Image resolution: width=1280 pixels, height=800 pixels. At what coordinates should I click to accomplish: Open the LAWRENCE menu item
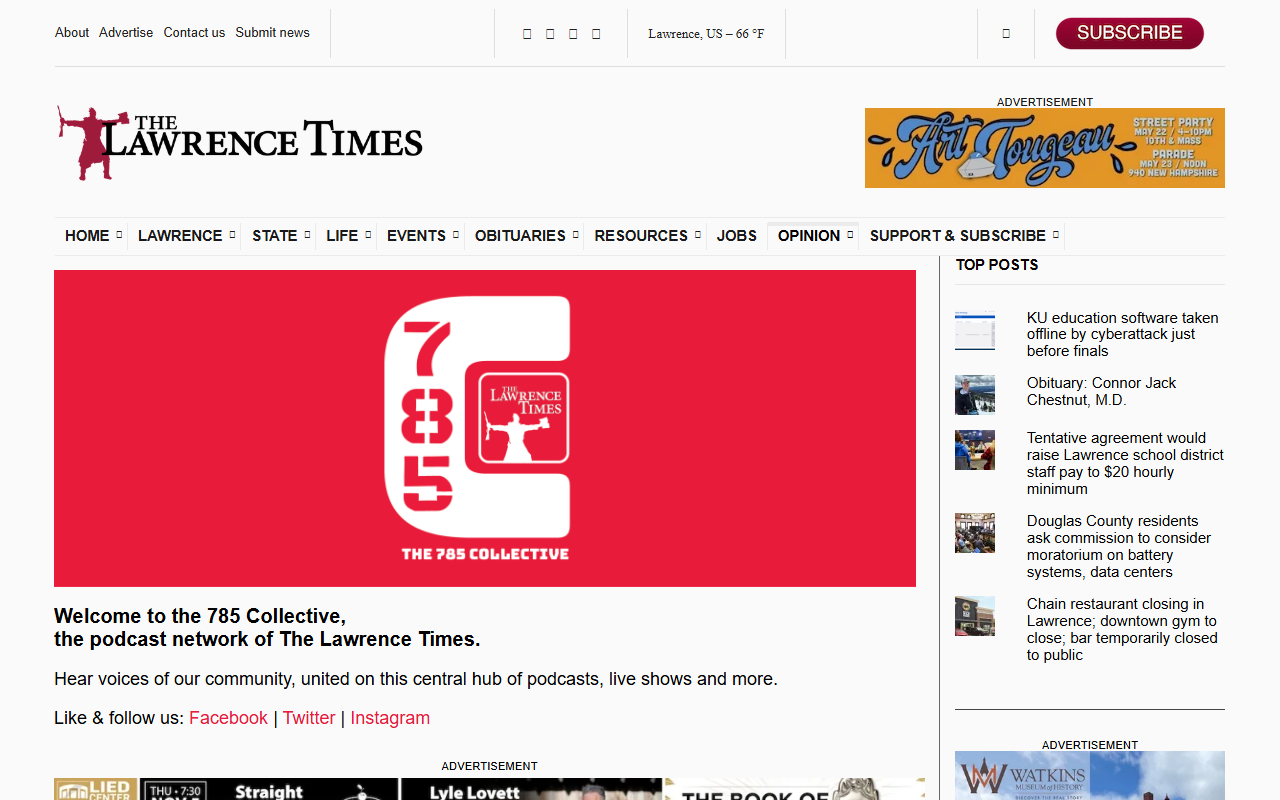click(180, 236)
